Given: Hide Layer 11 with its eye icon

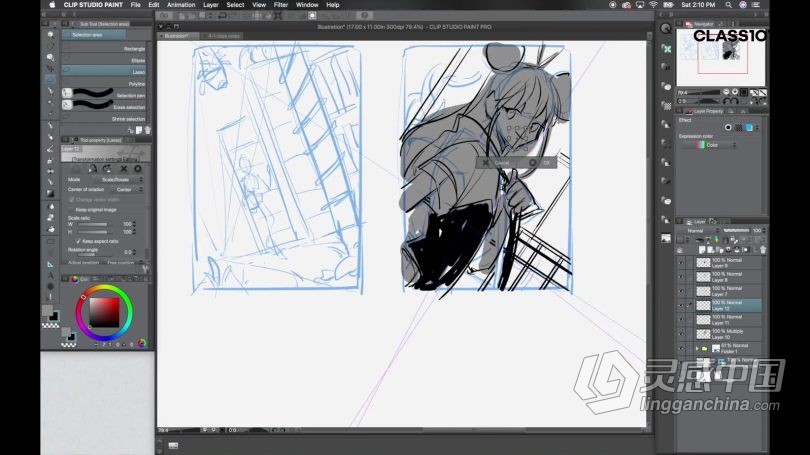Looking at the screenshot, I should click(681, 320).
